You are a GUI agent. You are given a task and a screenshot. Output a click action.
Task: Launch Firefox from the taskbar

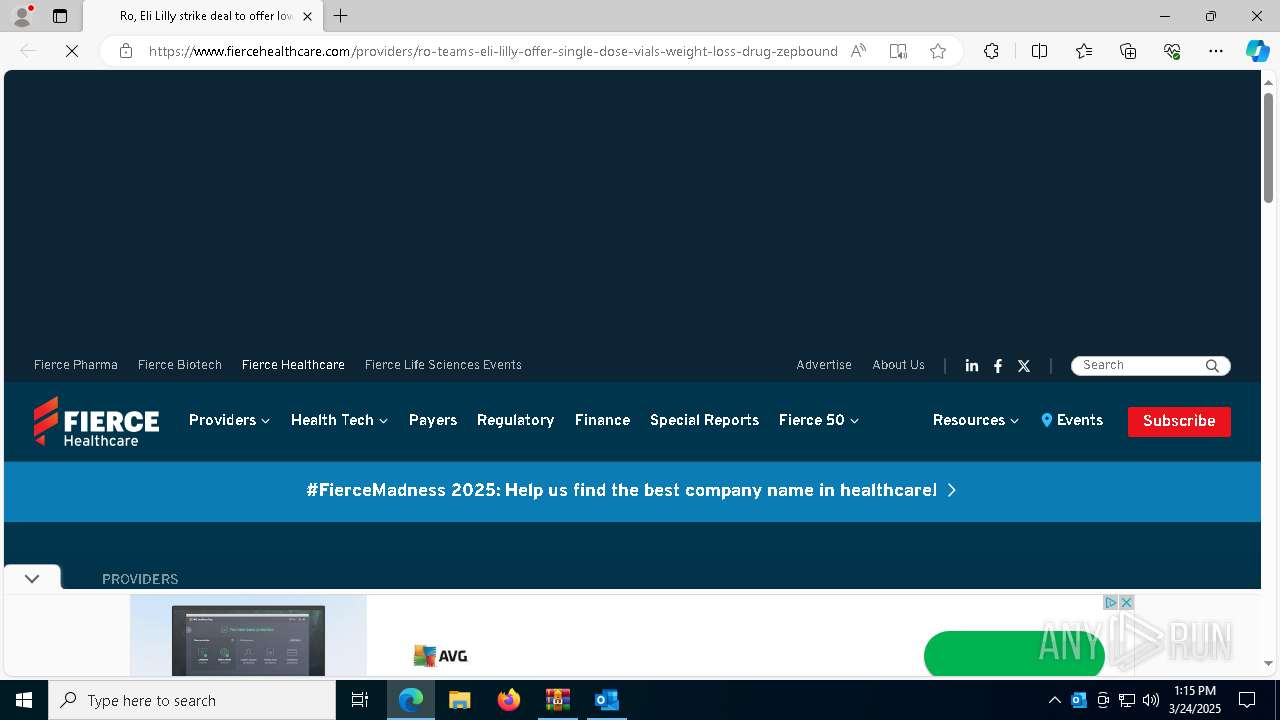coord(509,700)
